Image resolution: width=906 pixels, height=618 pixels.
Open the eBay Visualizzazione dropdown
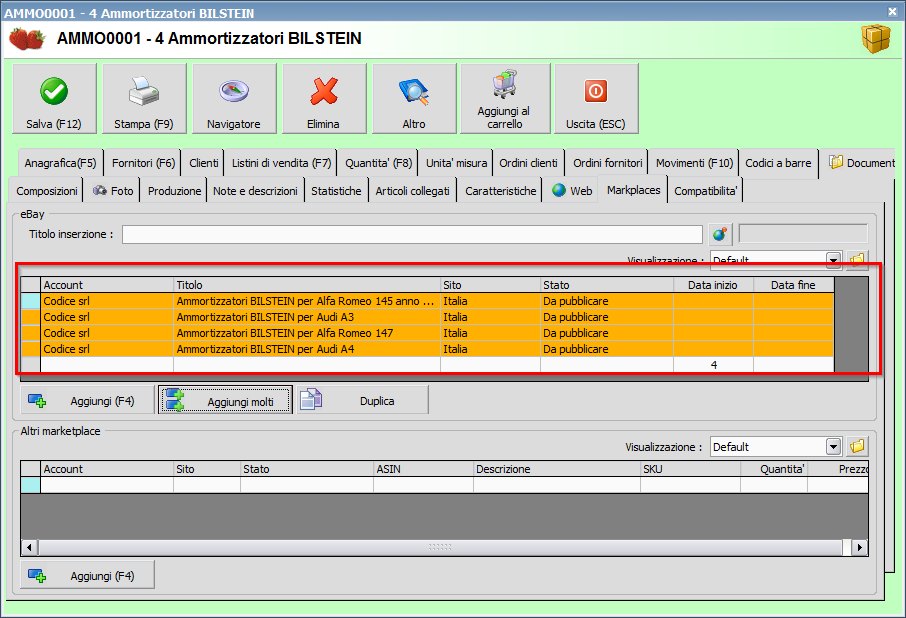coord(833,260)
